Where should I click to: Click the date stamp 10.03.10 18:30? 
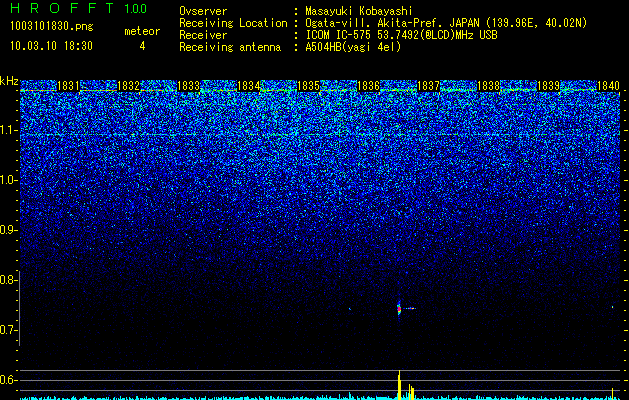pyautogui.click(x=51, y=46)
